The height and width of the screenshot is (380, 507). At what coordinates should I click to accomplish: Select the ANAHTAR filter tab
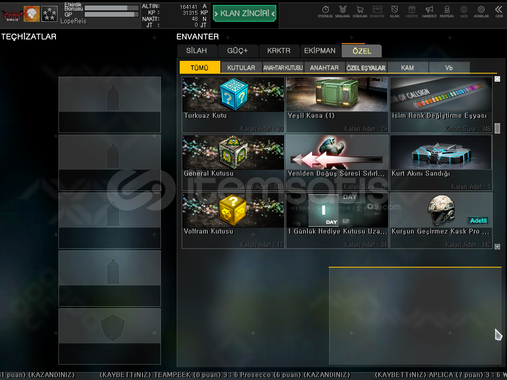tap(324, 68)
